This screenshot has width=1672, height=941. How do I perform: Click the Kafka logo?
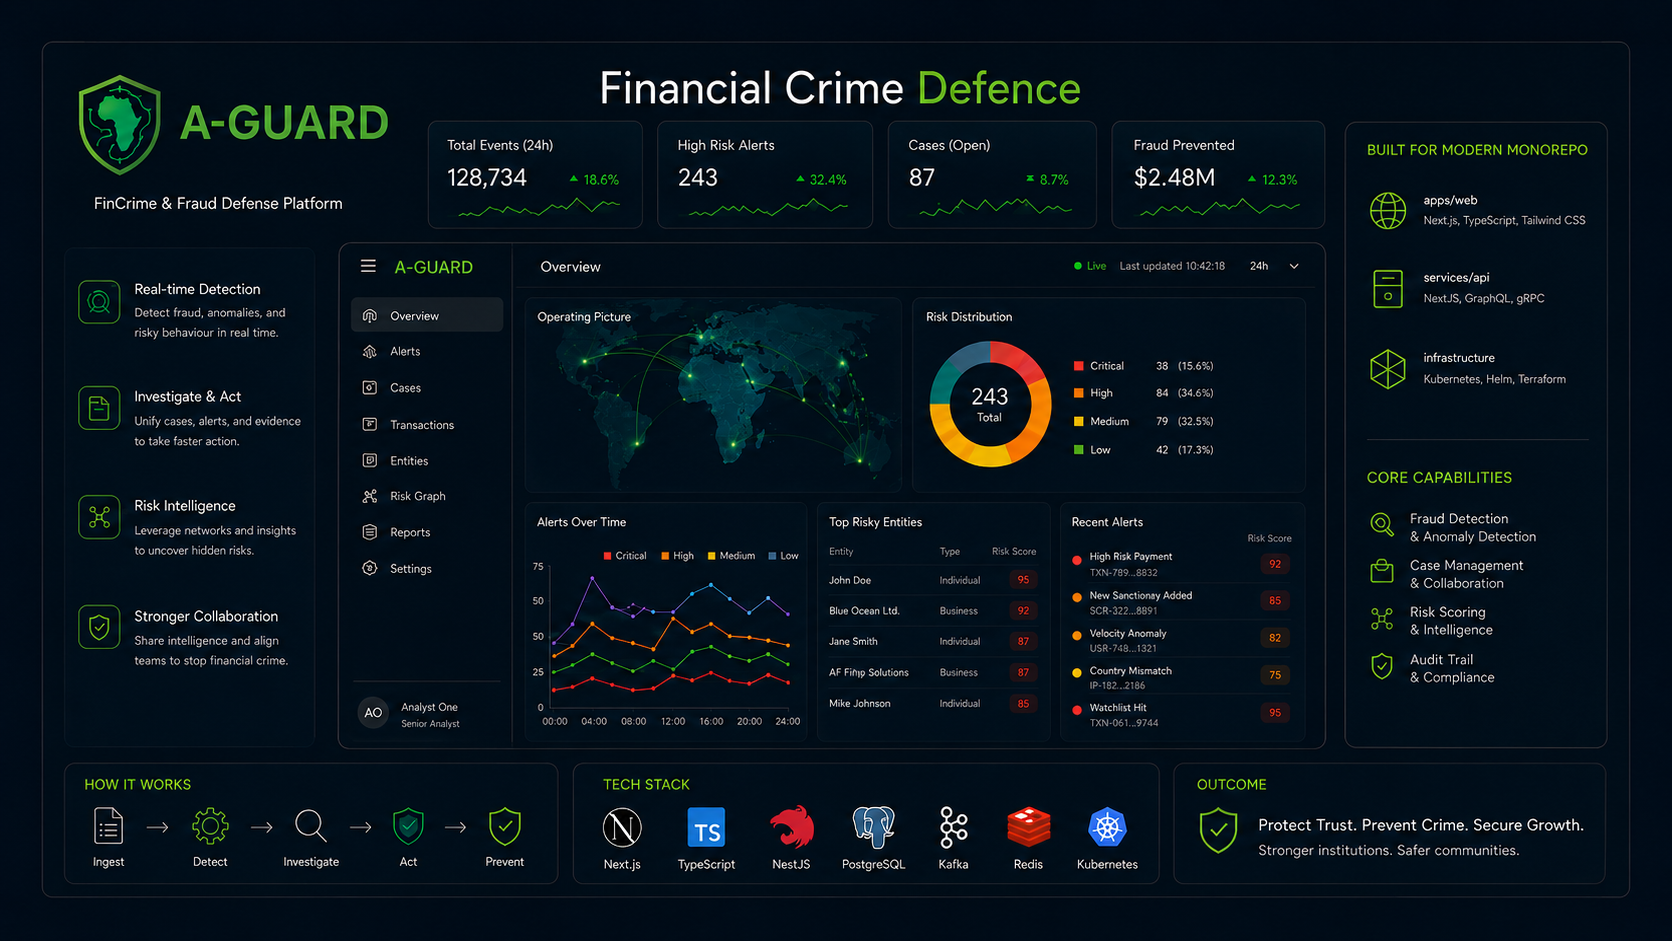[953, 827]
